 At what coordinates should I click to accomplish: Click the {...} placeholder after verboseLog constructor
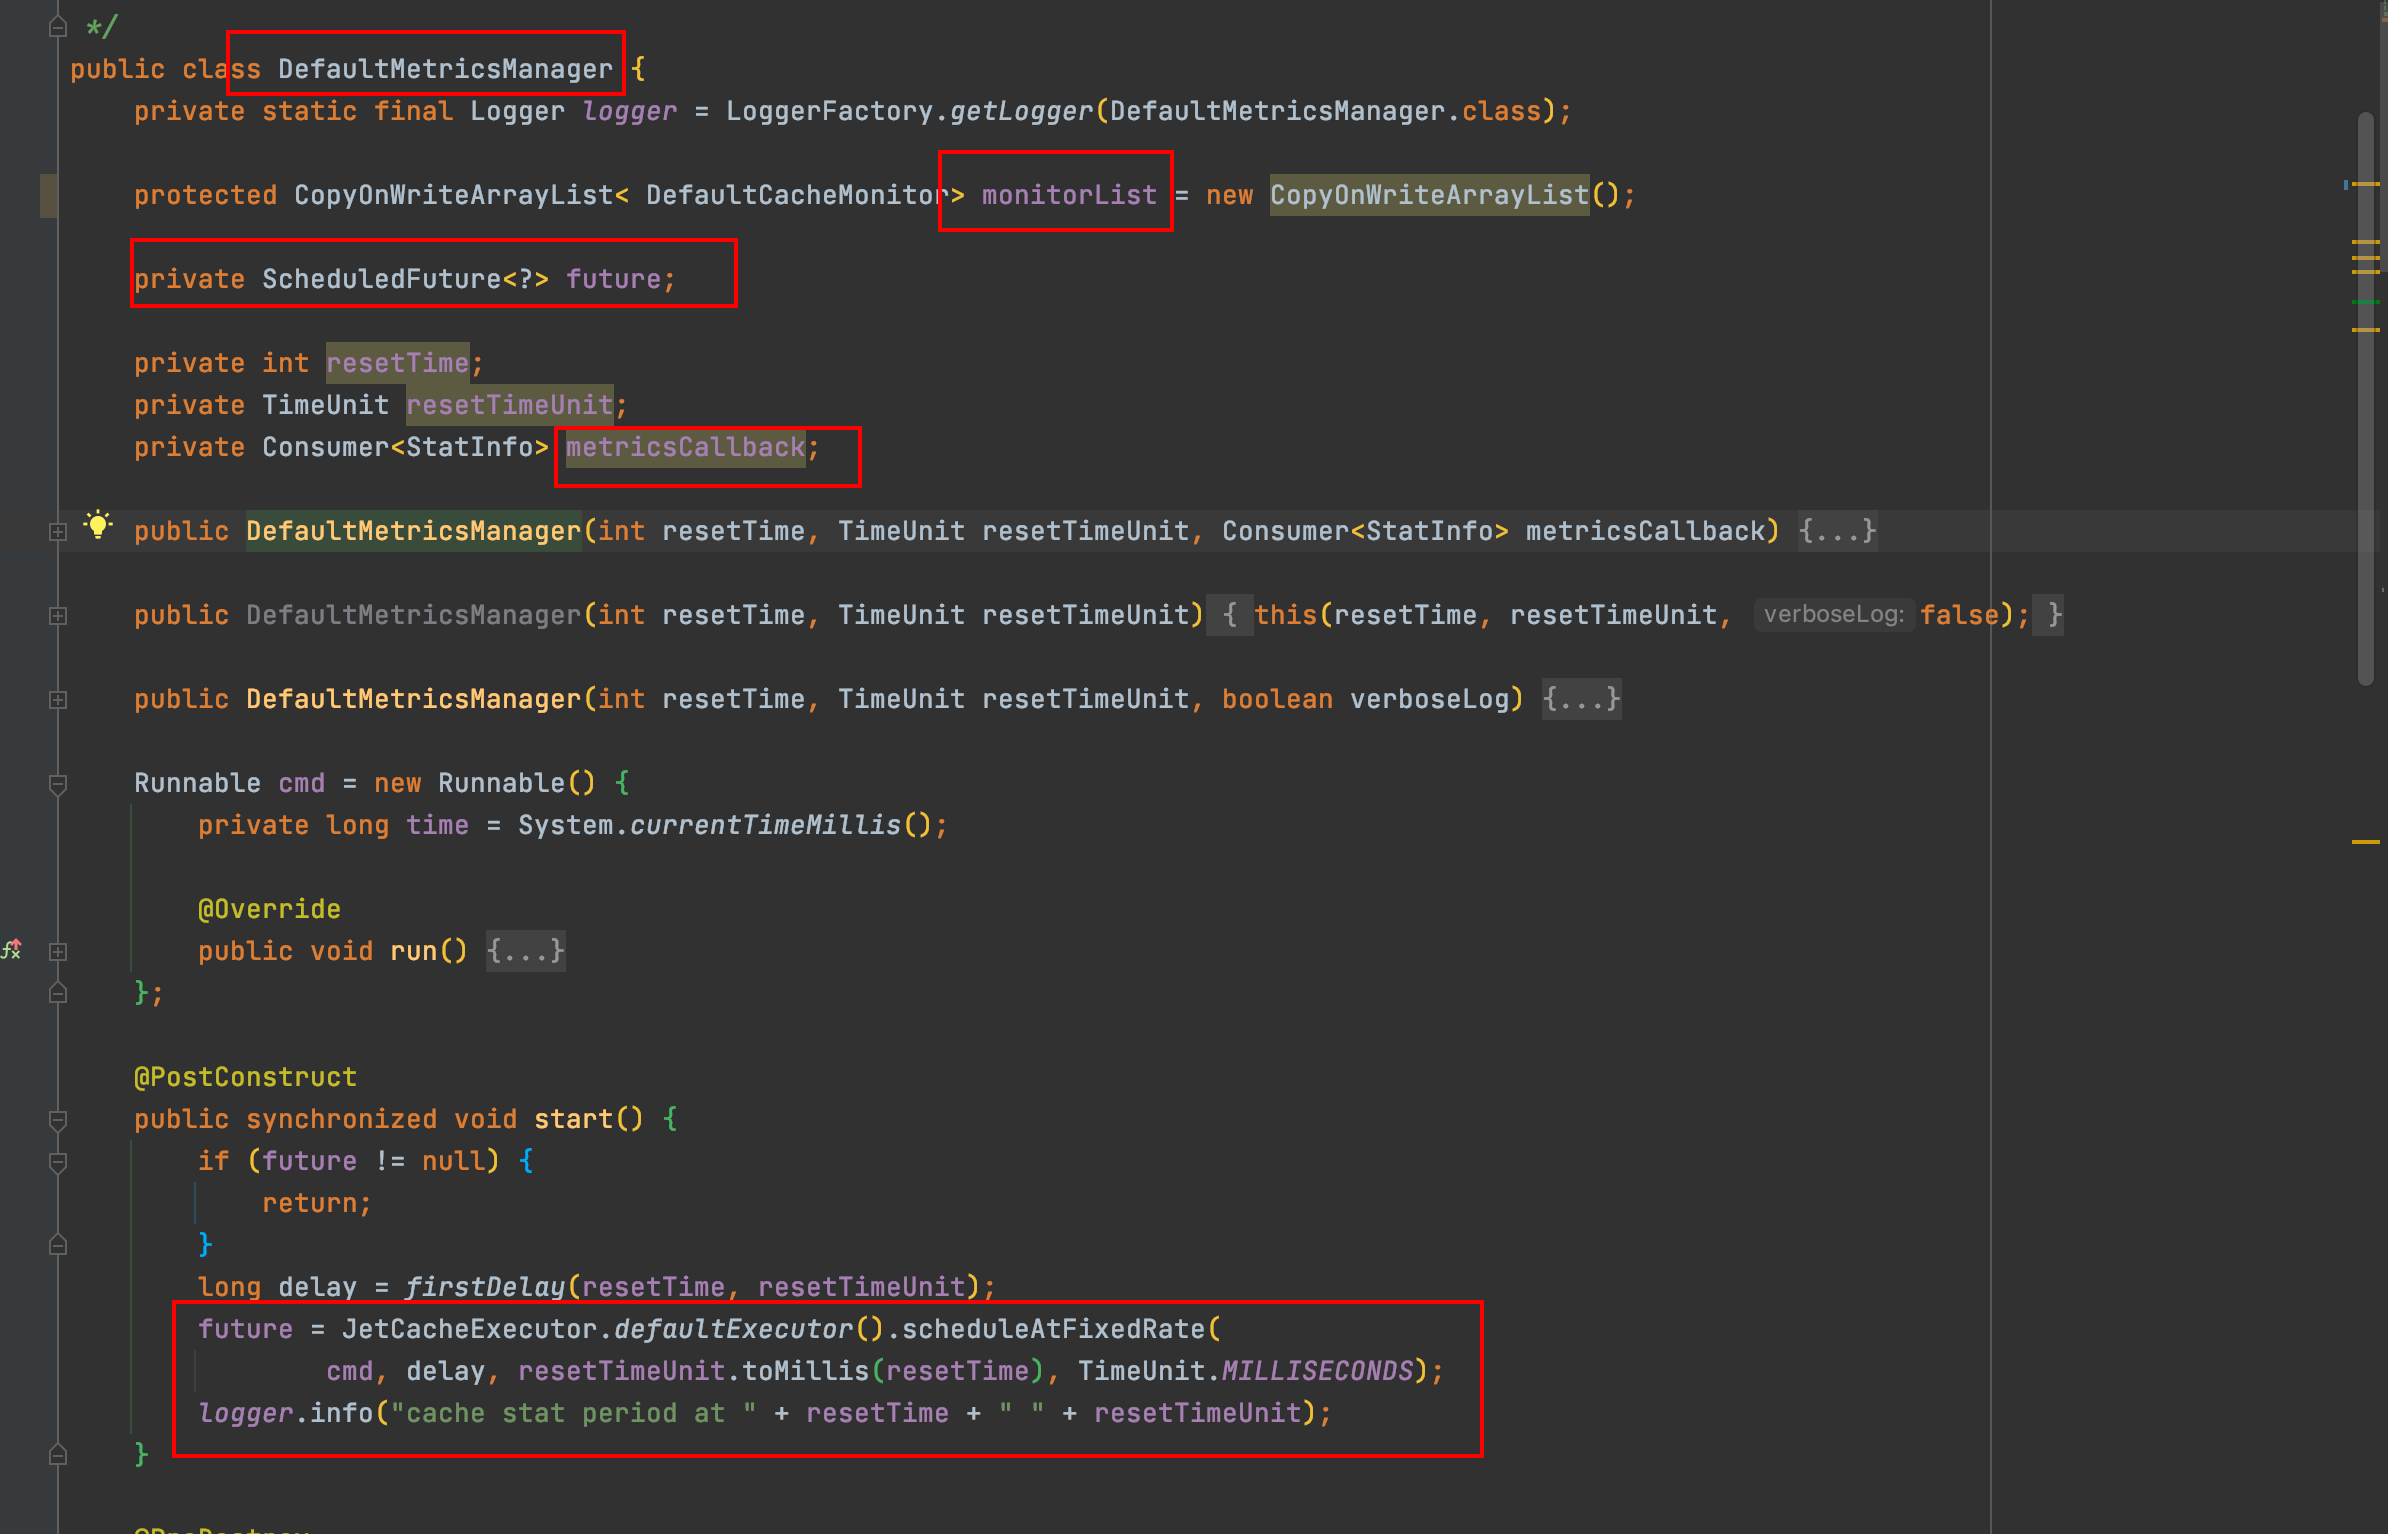1582,699
